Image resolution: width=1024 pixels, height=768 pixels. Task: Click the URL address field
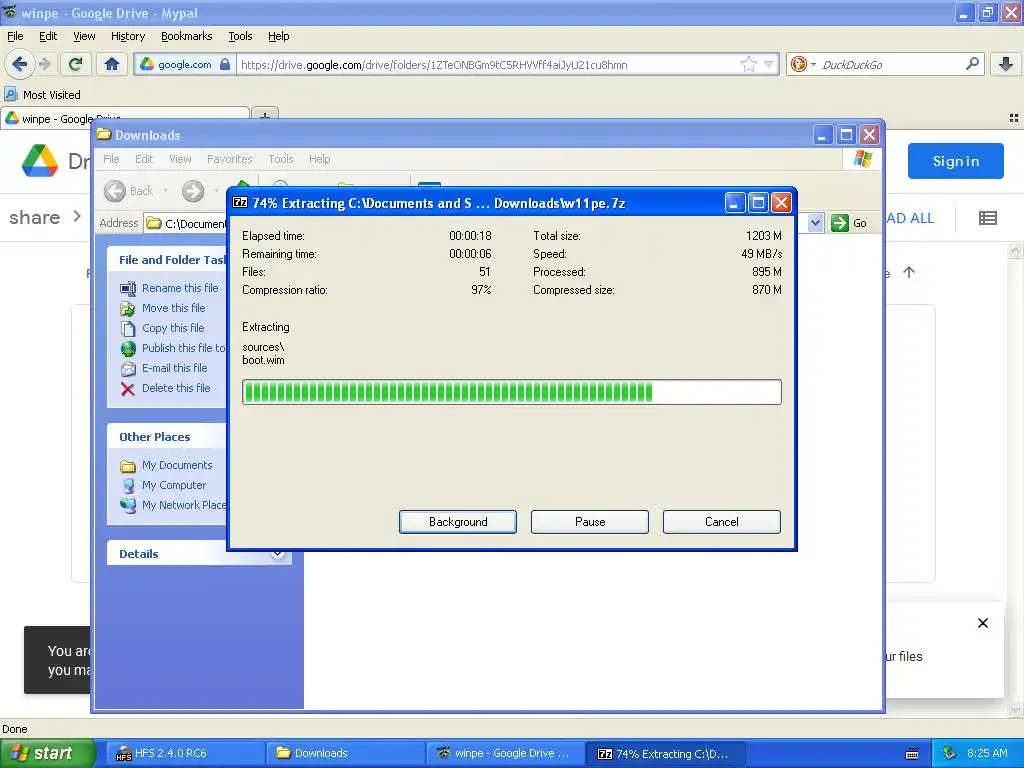487,65
